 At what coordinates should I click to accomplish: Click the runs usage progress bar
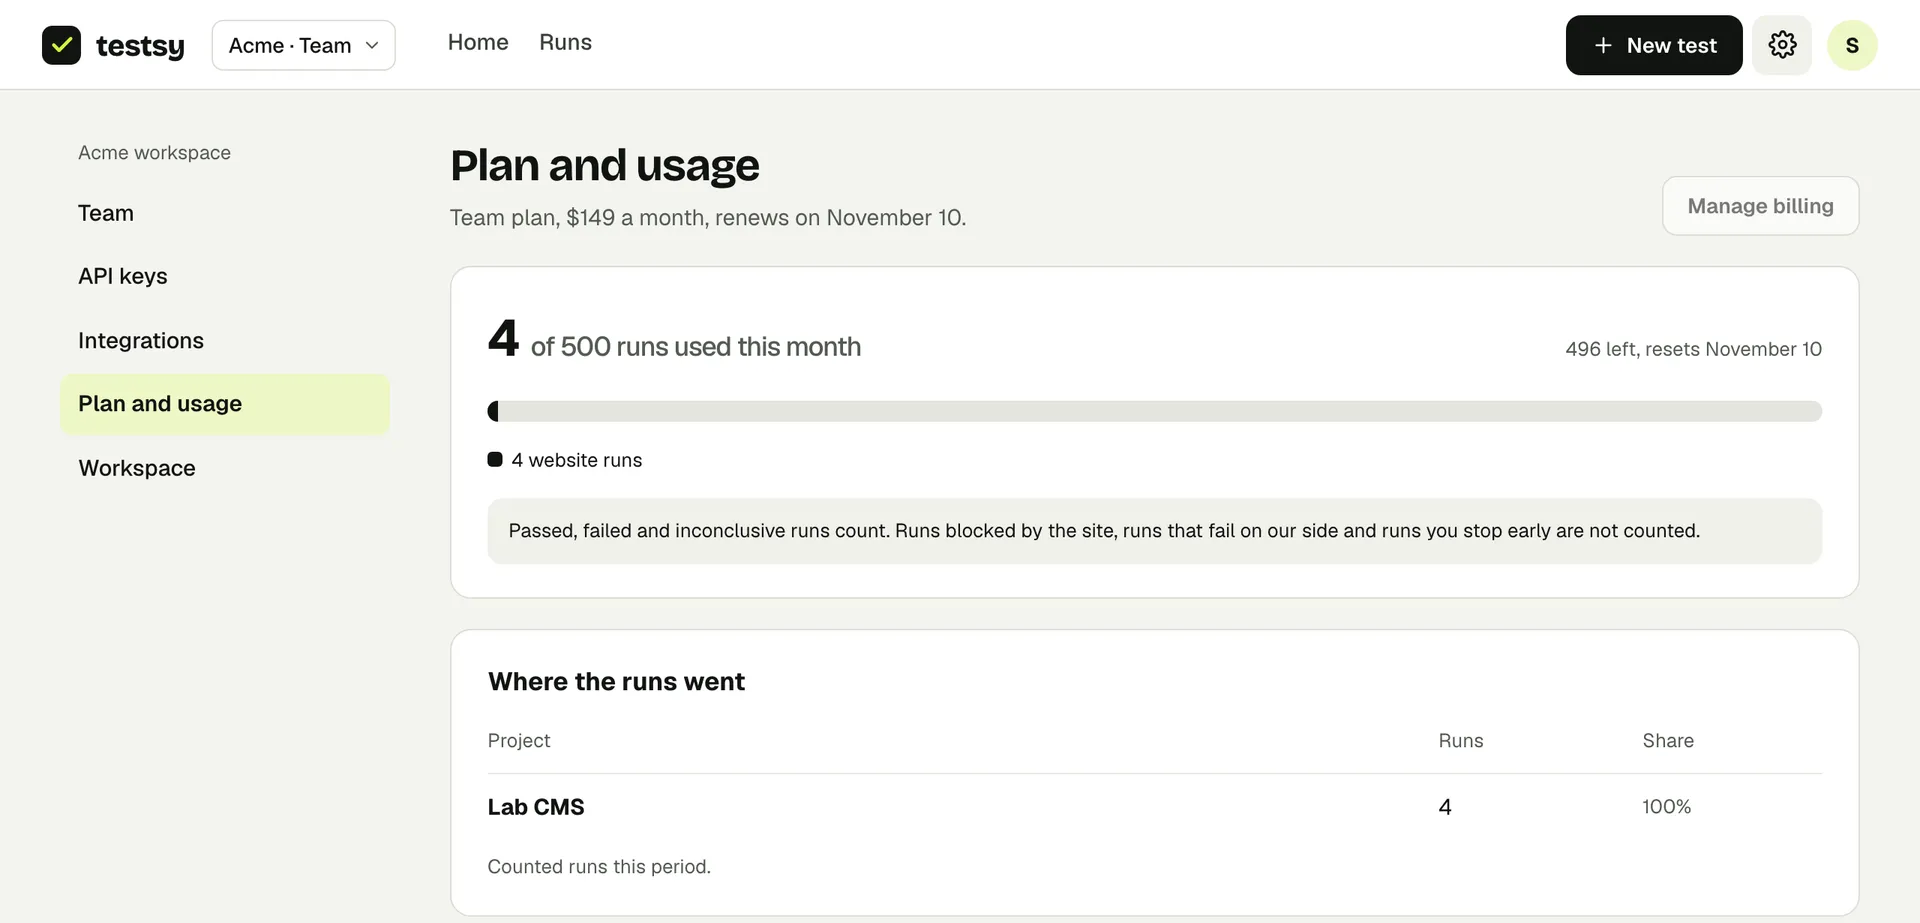click(x=1154, y=411)
